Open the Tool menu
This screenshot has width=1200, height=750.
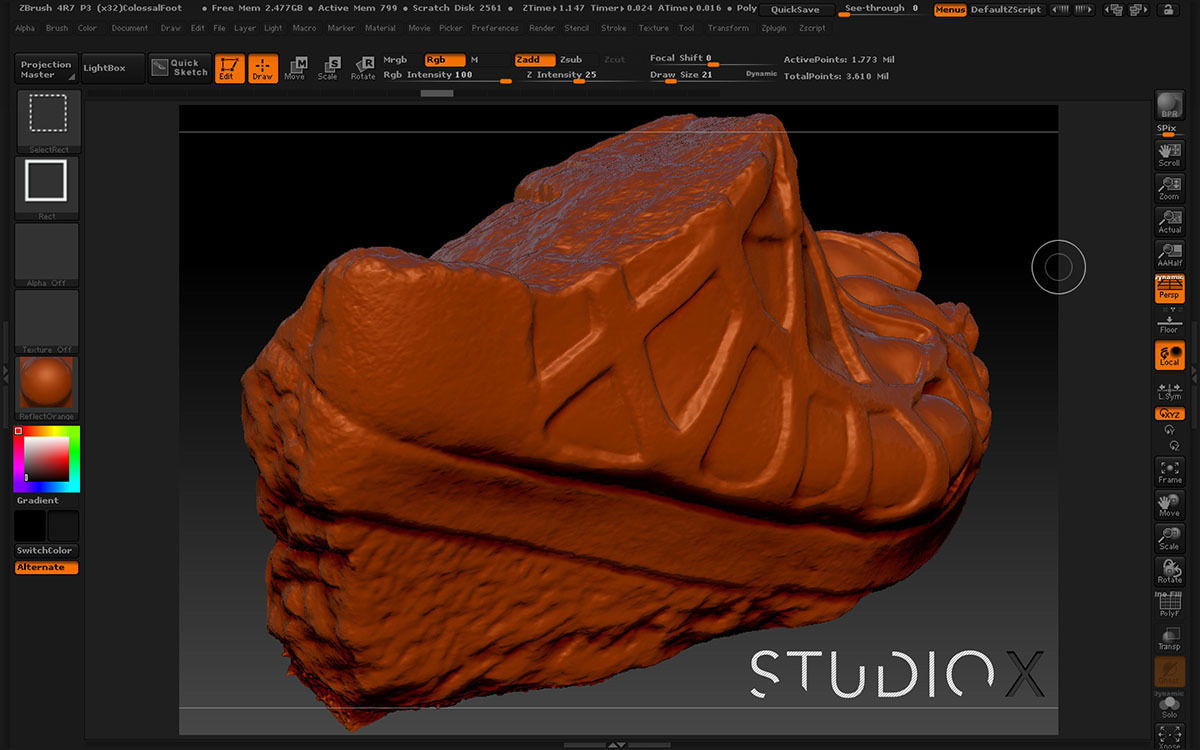[x=686, y=28]
